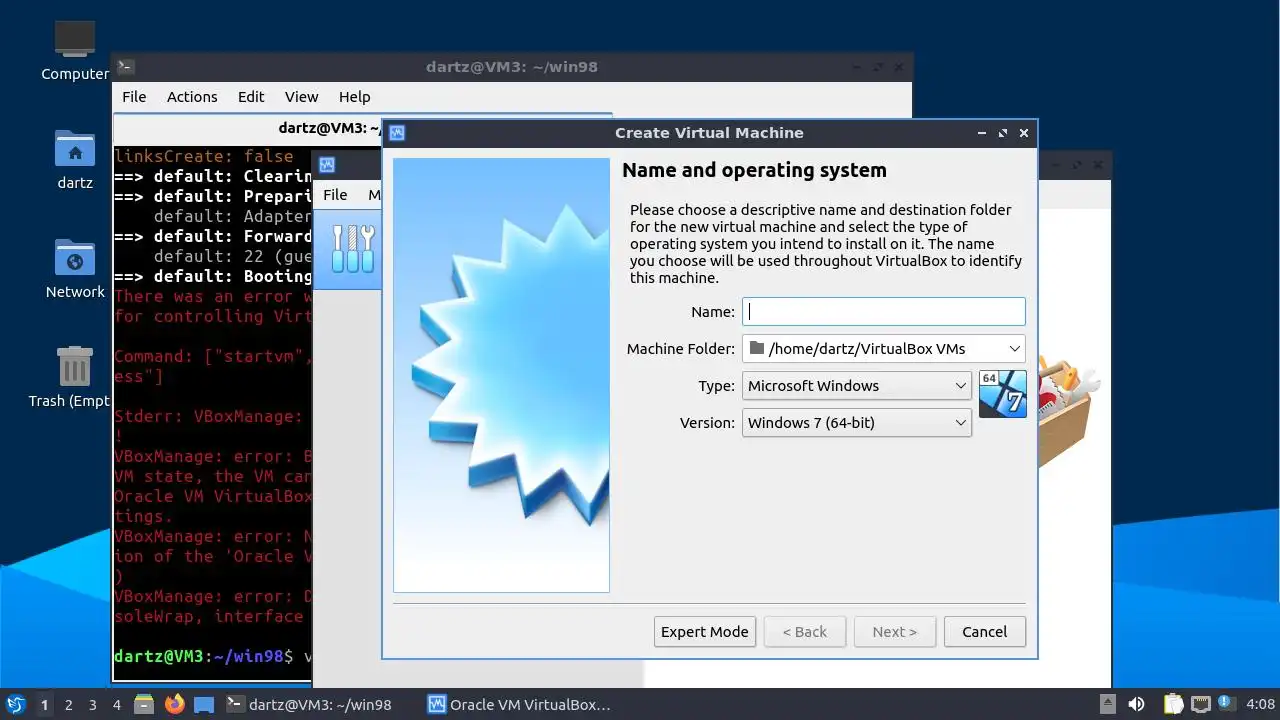The image size is (1280, 720).
Task: Switch to workspace 4
Action: click(x=116, y=704)
